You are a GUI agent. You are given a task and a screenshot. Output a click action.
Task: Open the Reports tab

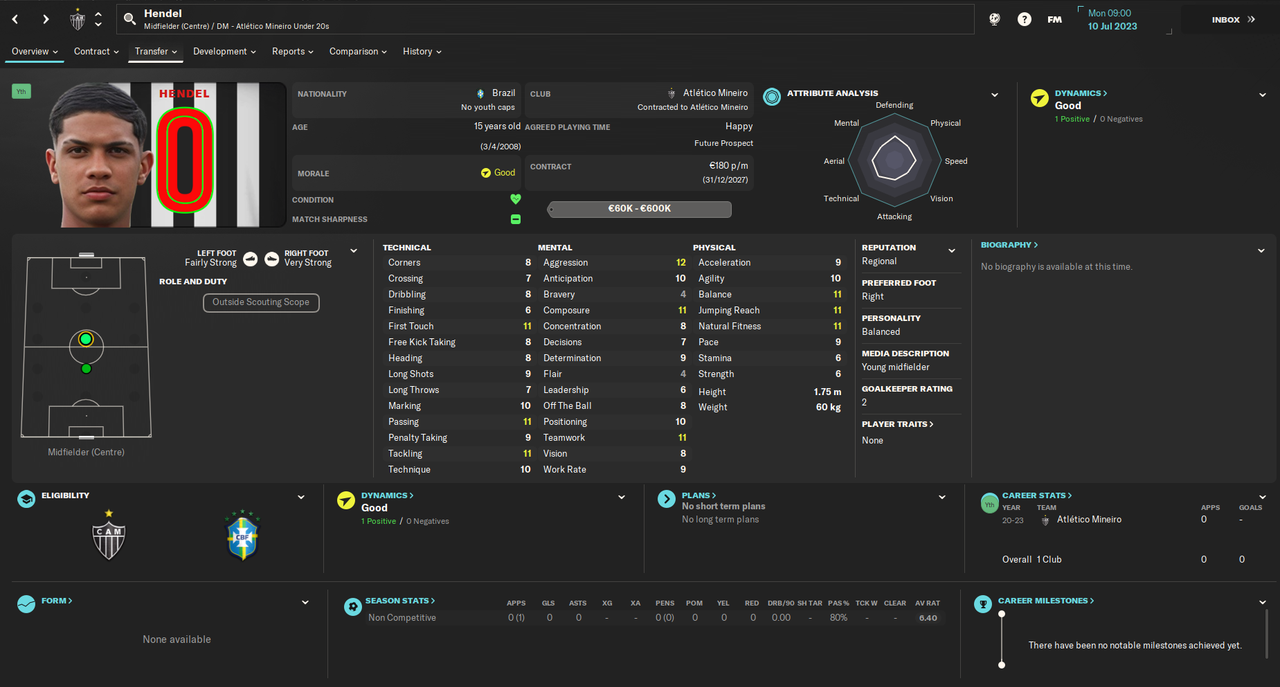293,51
